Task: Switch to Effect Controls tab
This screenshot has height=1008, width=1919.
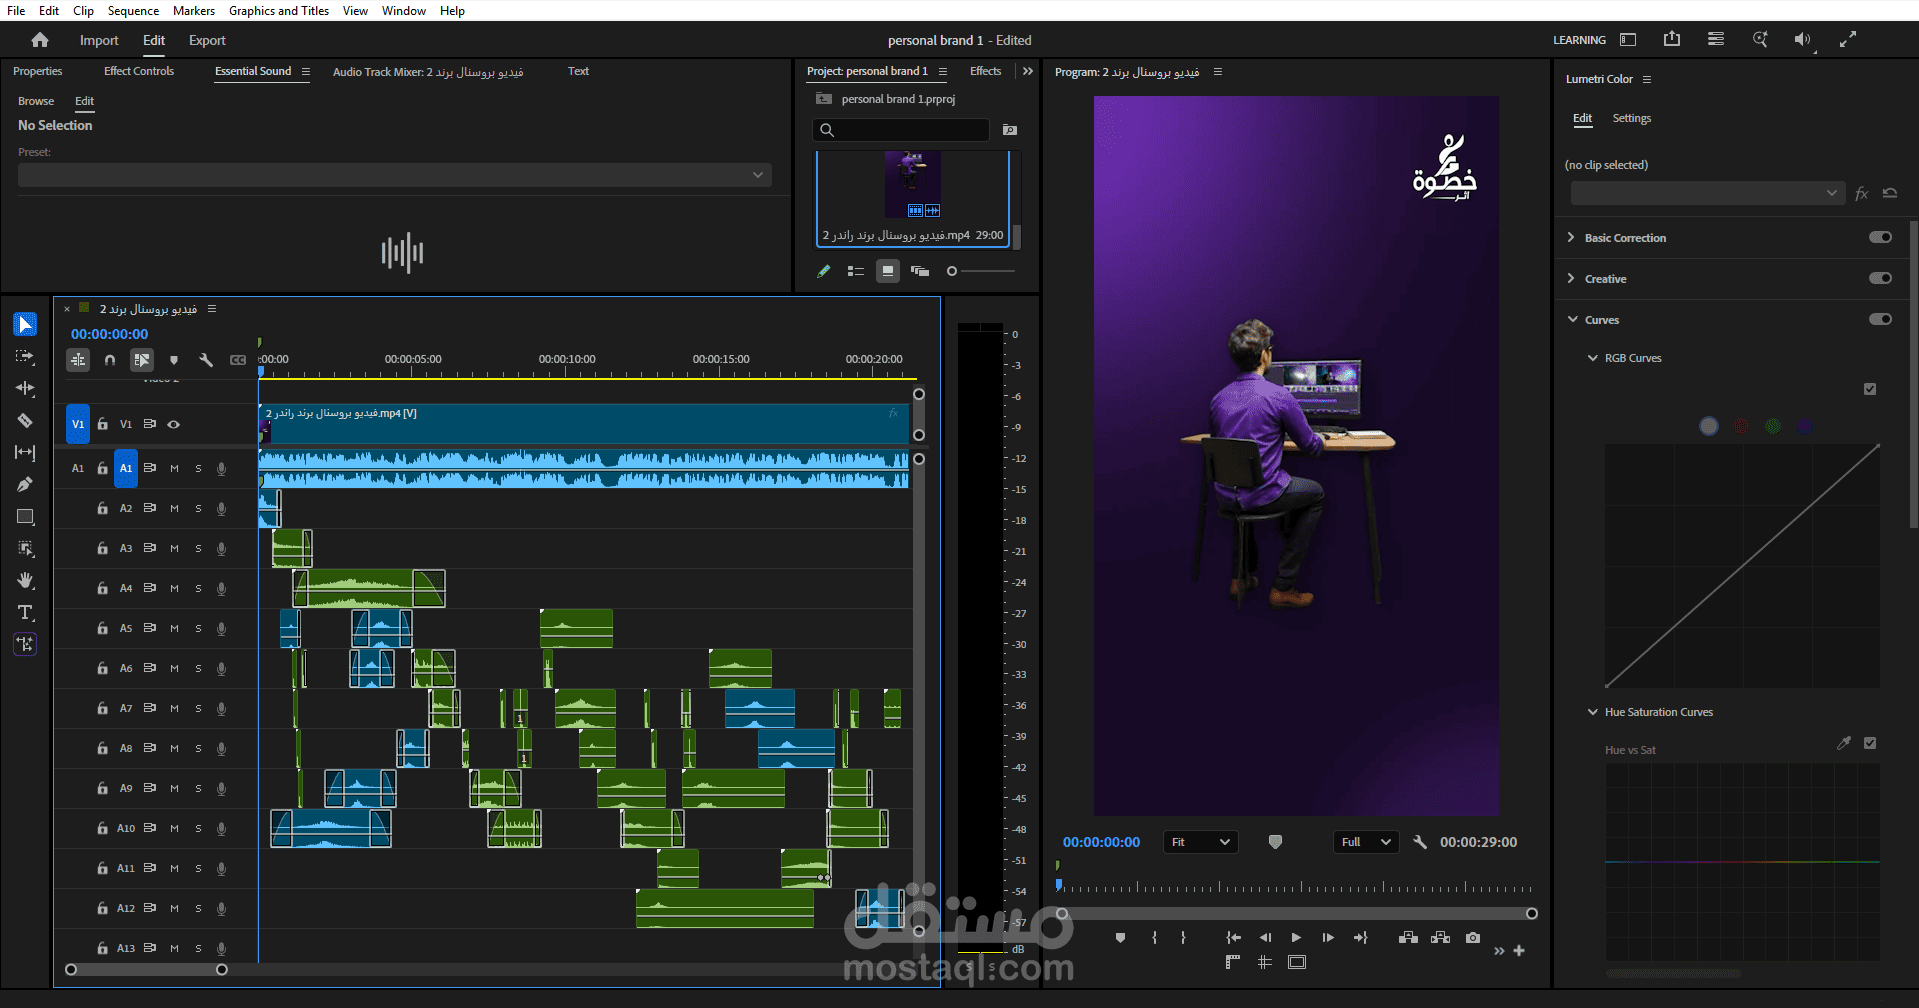Action: coord(139,71)
